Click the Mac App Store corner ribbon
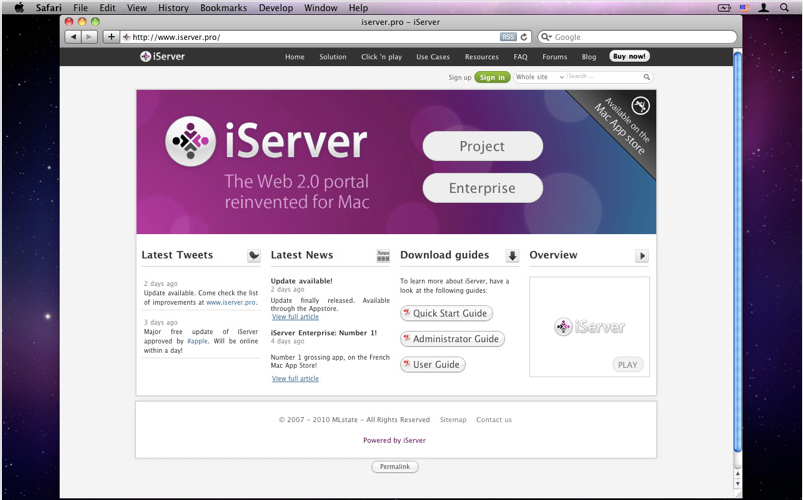The image size is (803, 500). (x=622, y=126)
